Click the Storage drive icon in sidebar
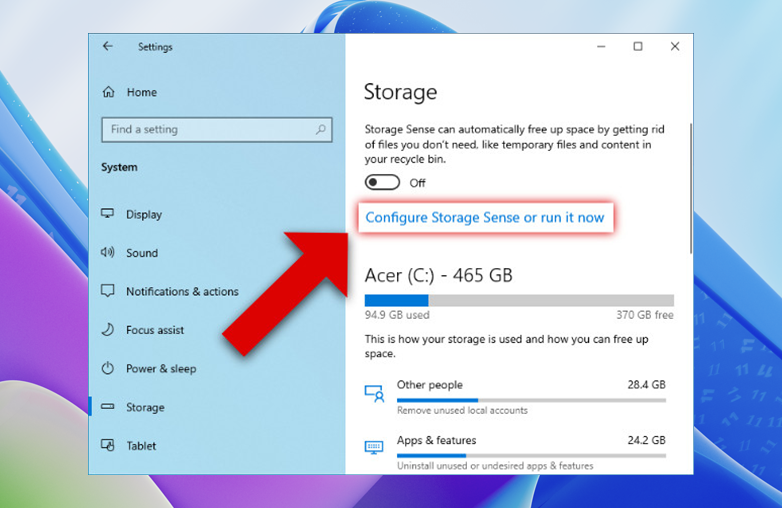The image size is (782, 508). coord(107,407)
